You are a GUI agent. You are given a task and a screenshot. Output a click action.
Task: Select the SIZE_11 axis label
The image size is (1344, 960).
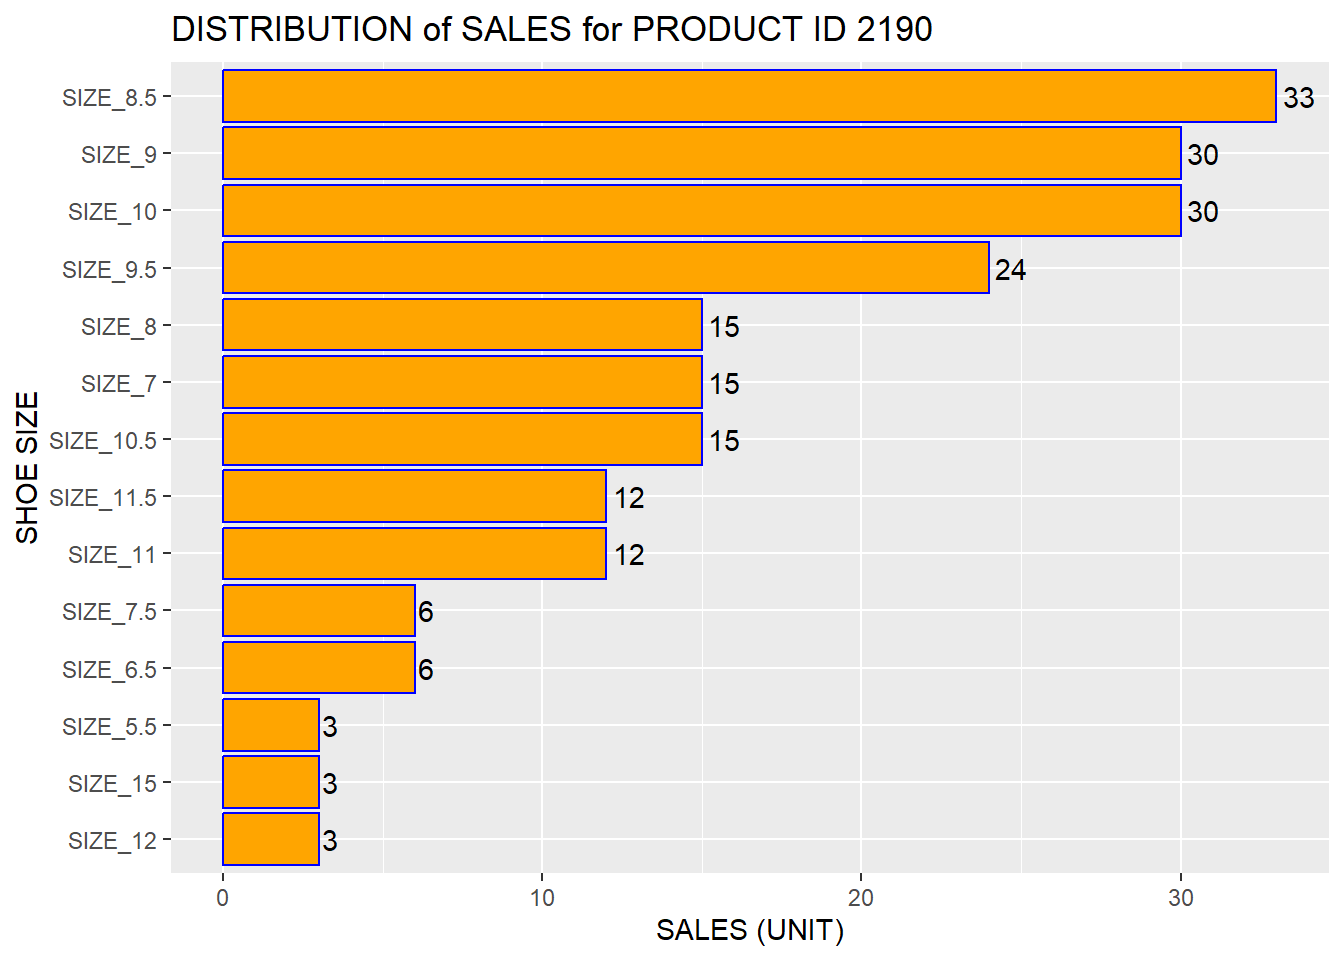click(112, 555)
